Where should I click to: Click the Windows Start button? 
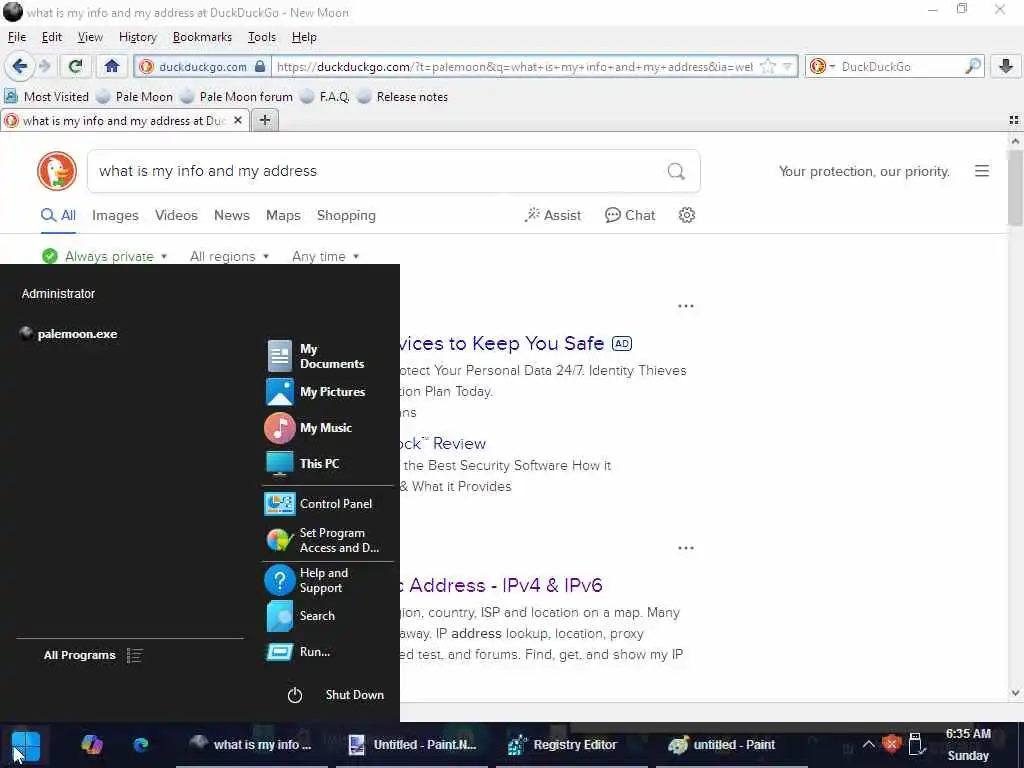tap(26, 745)
